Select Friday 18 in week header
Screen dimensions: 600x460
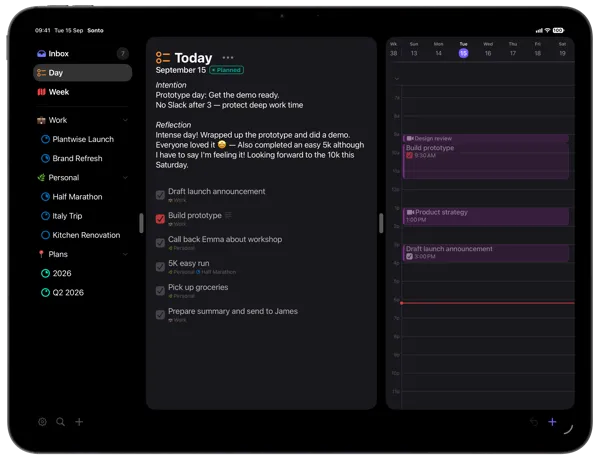click(538, 50)
